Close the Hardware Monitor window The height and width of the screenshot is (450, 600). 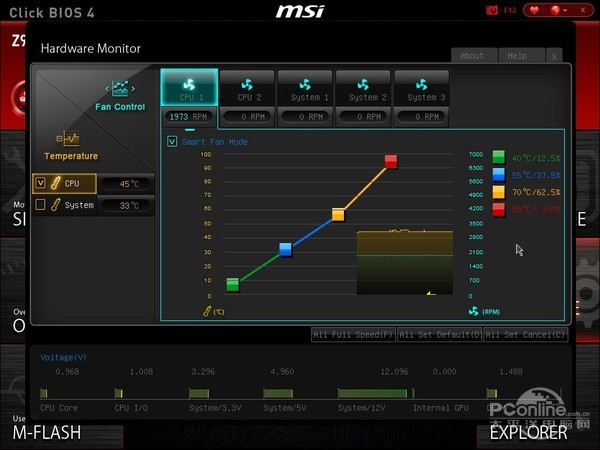coord(554,56)
